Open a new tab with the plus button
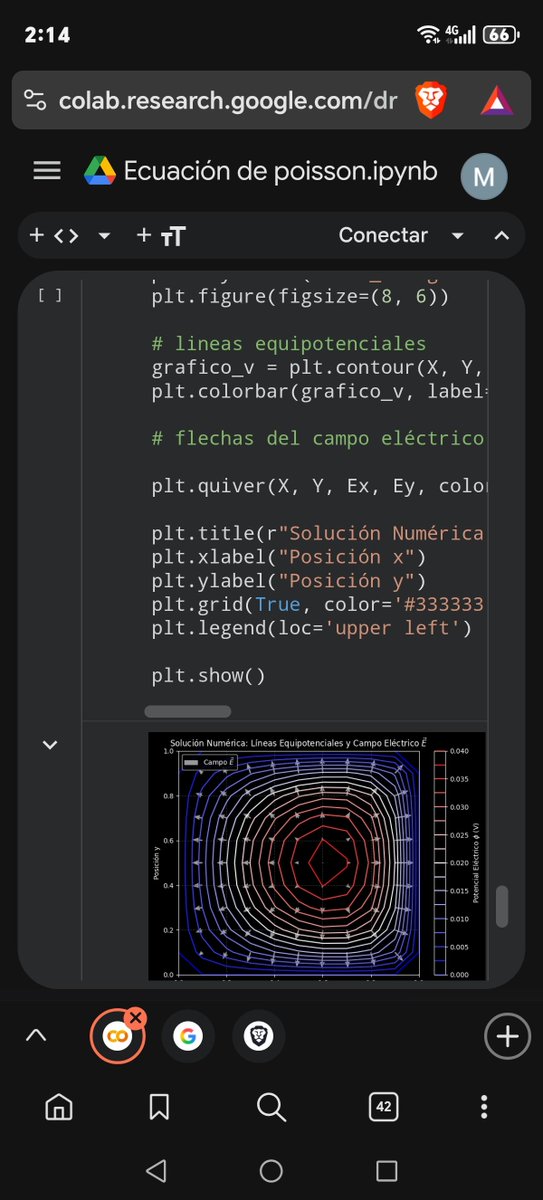Screen dimensions: 543x1200 (x=507, y=1037)
